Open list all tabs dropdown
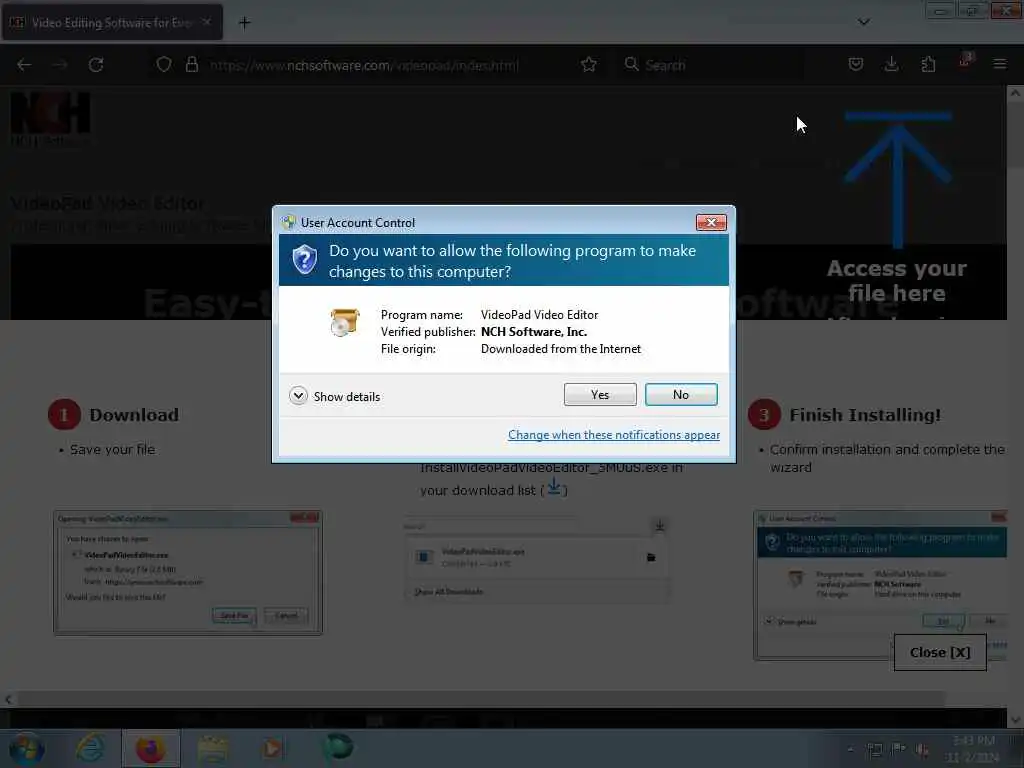The image size is (1024, 768). [x=863, y=22]
